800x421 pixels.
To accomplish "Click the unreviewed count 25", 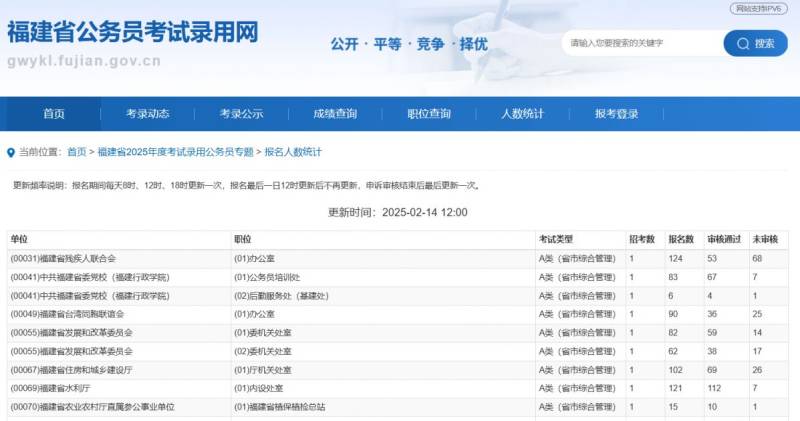I will click(757, 314).
